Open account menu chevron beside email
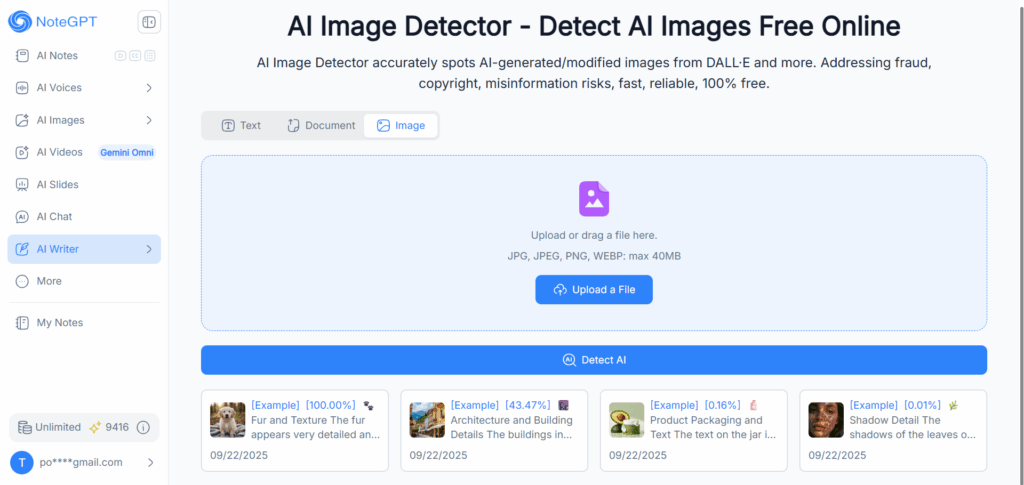 click(x=150, y=463)
